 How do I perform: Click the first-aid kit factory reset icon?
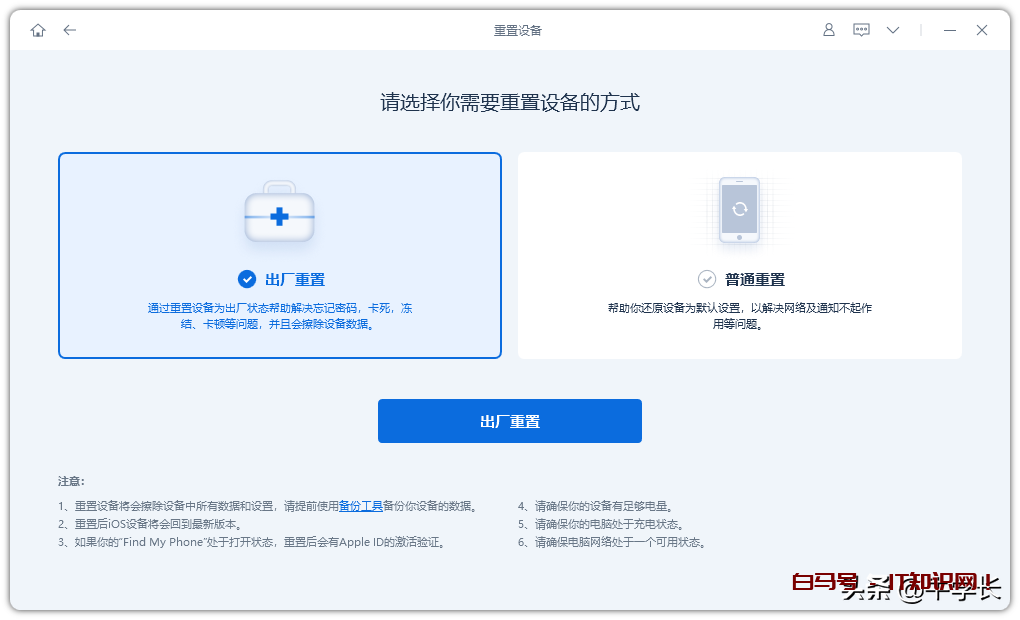click(280, 215)
